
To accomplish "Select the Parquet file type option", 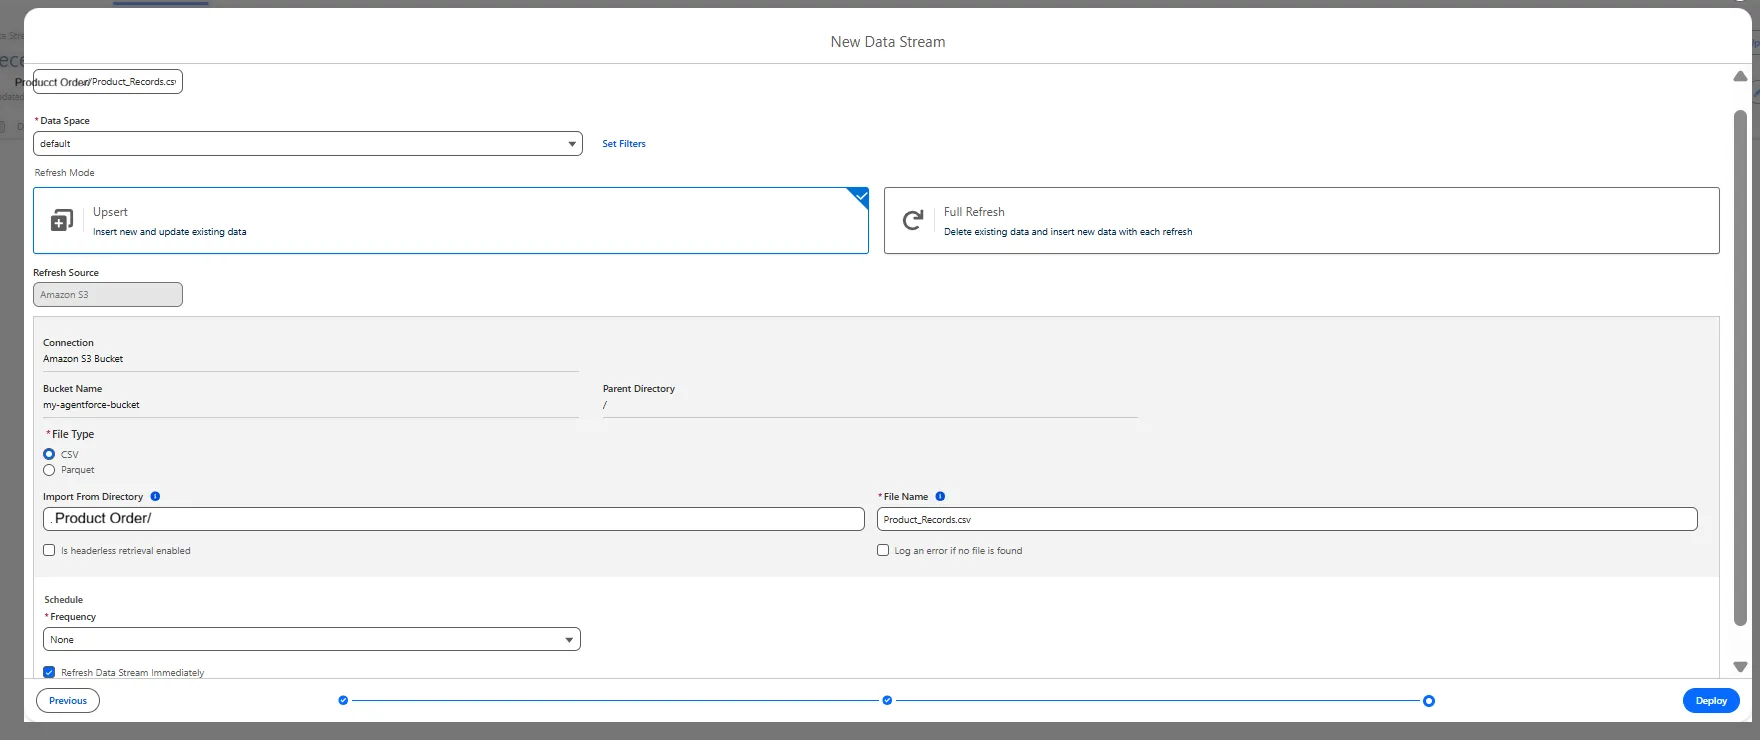I will (49, 470).
